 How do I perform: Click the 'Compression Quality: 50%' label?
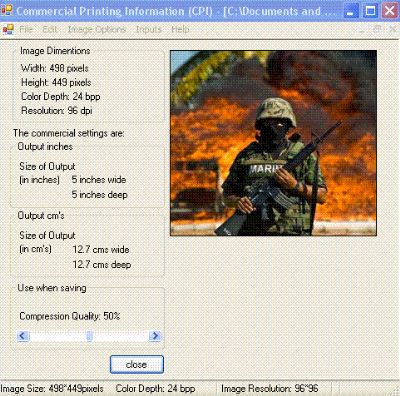coord(70,316)
